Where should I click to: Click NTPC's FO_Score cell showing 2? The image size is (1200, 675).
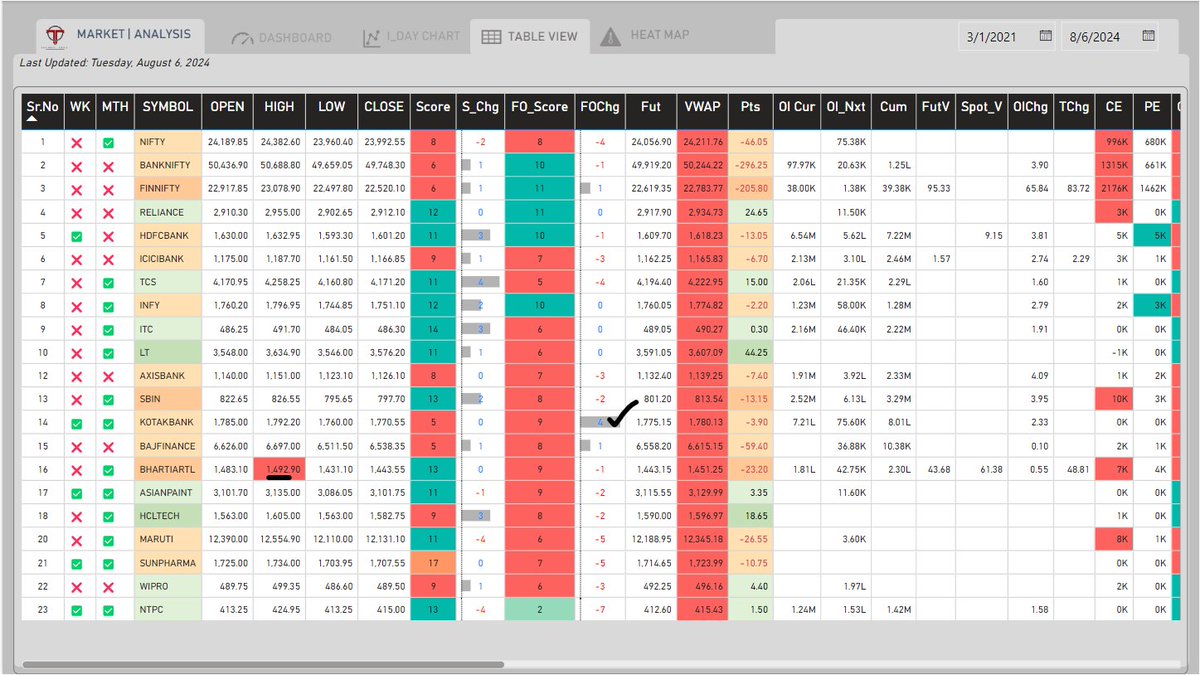541,608
